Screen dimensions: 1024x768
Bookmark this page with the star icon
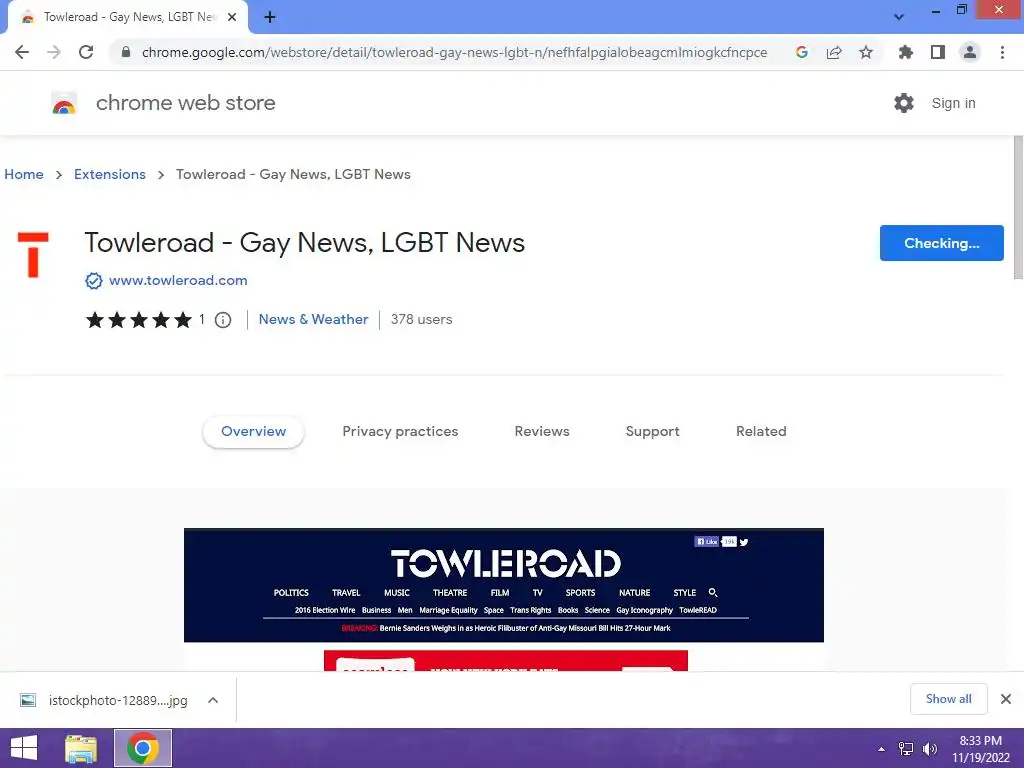[866, 52]
